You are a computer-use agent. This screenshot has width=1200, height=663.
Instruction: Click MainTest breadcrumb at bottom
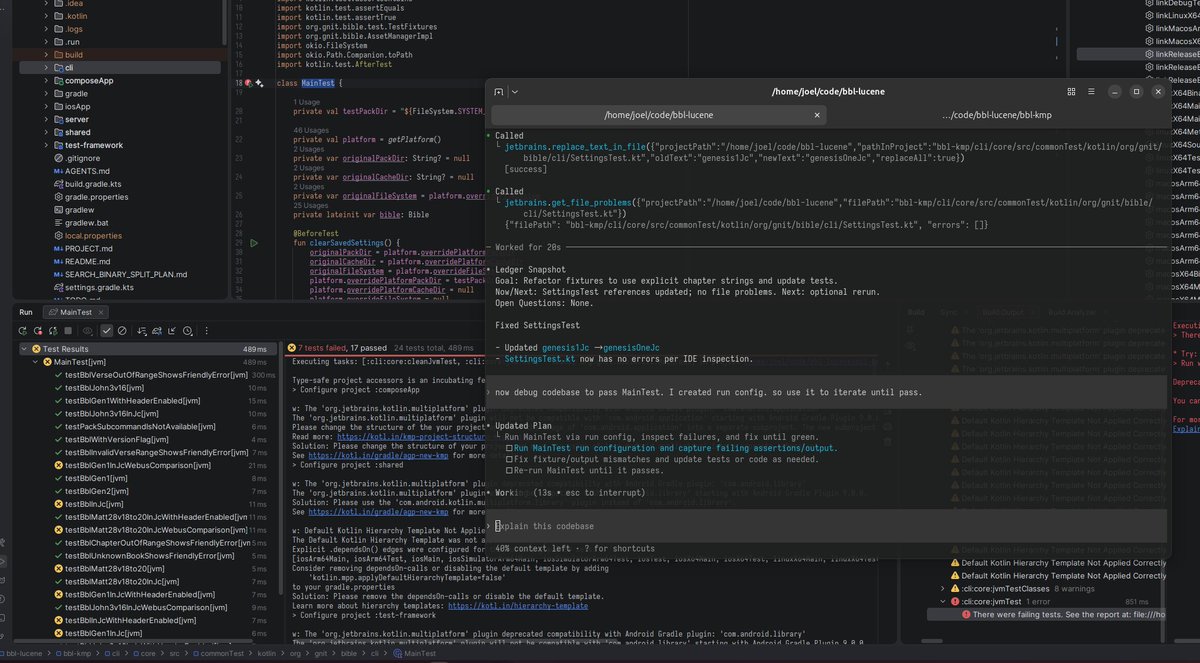414,653
